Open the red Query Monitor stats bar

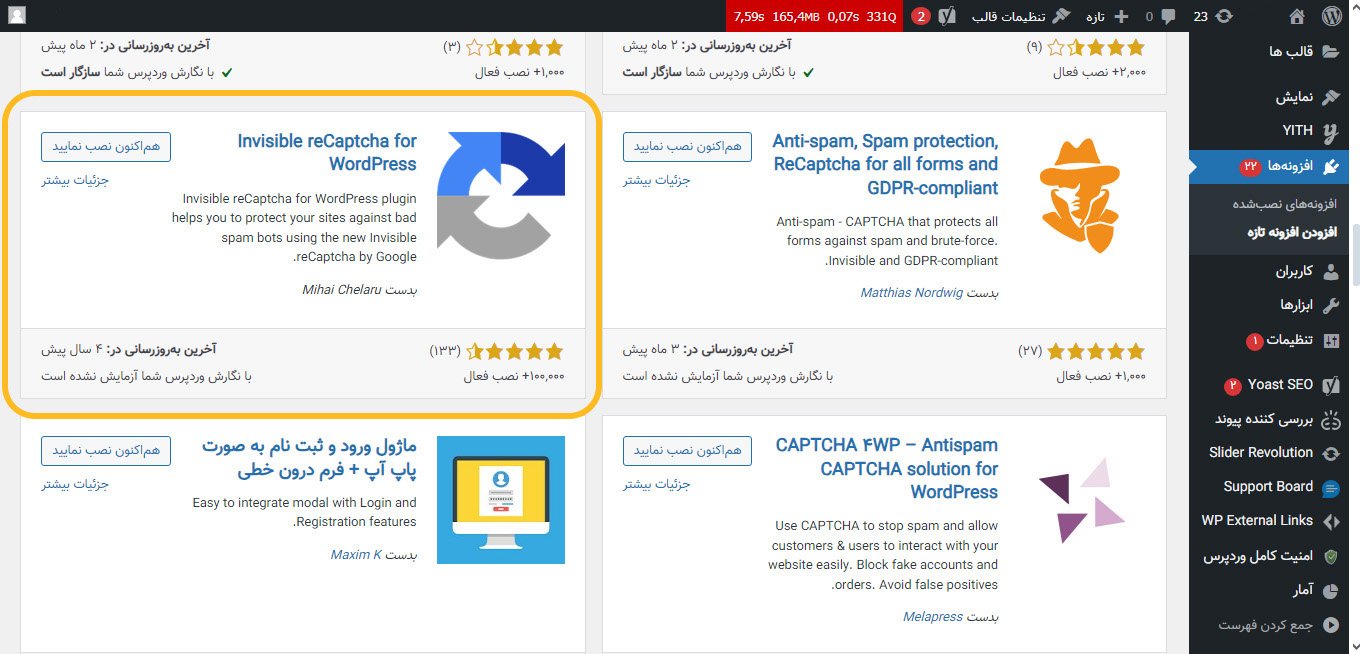[x=816, y=16]
